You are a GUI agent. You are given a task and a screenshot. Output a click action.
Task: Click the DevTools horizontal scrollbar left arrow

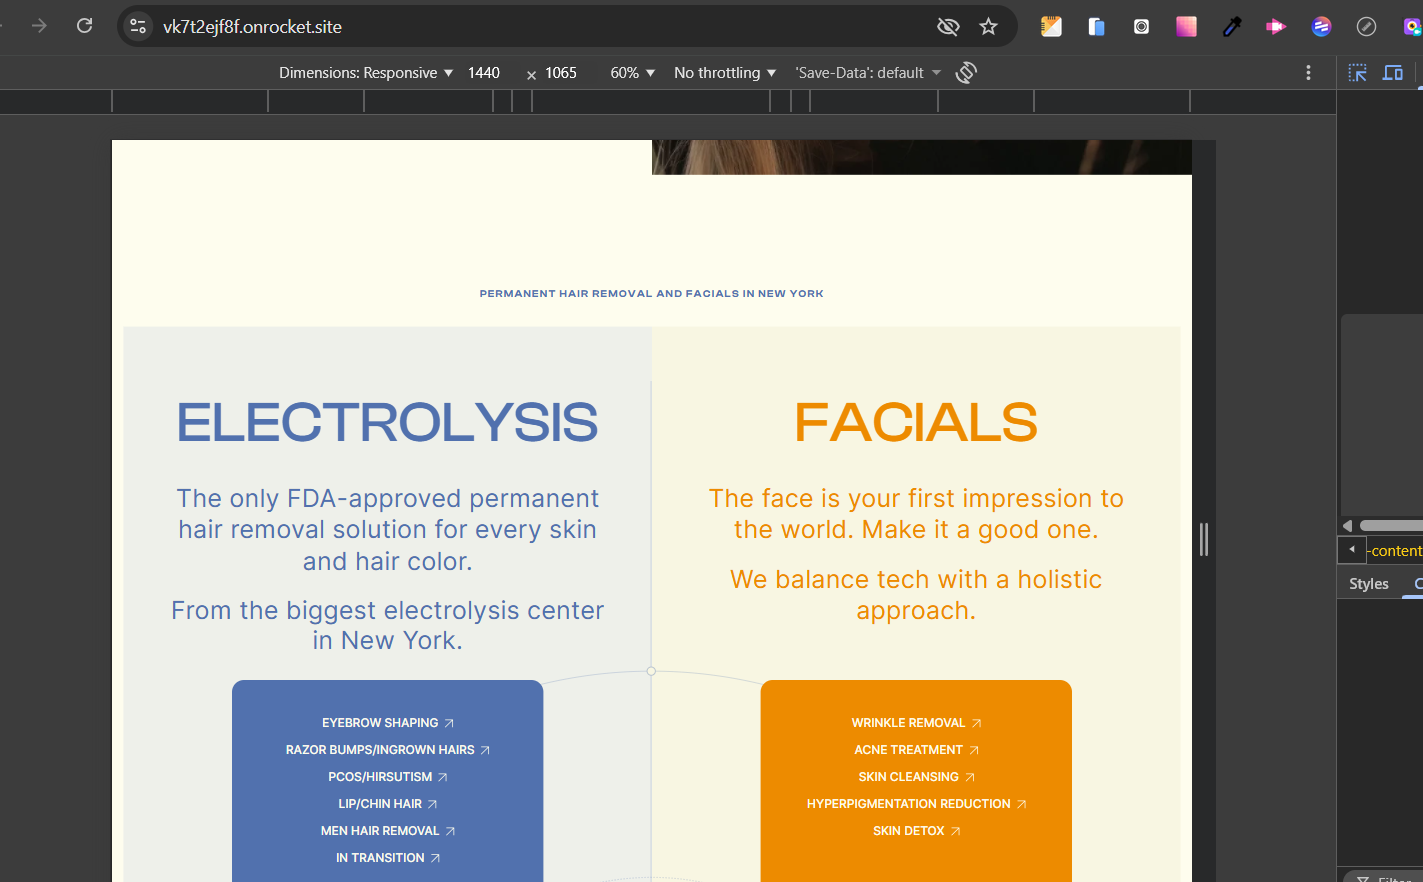[1347, 526]
